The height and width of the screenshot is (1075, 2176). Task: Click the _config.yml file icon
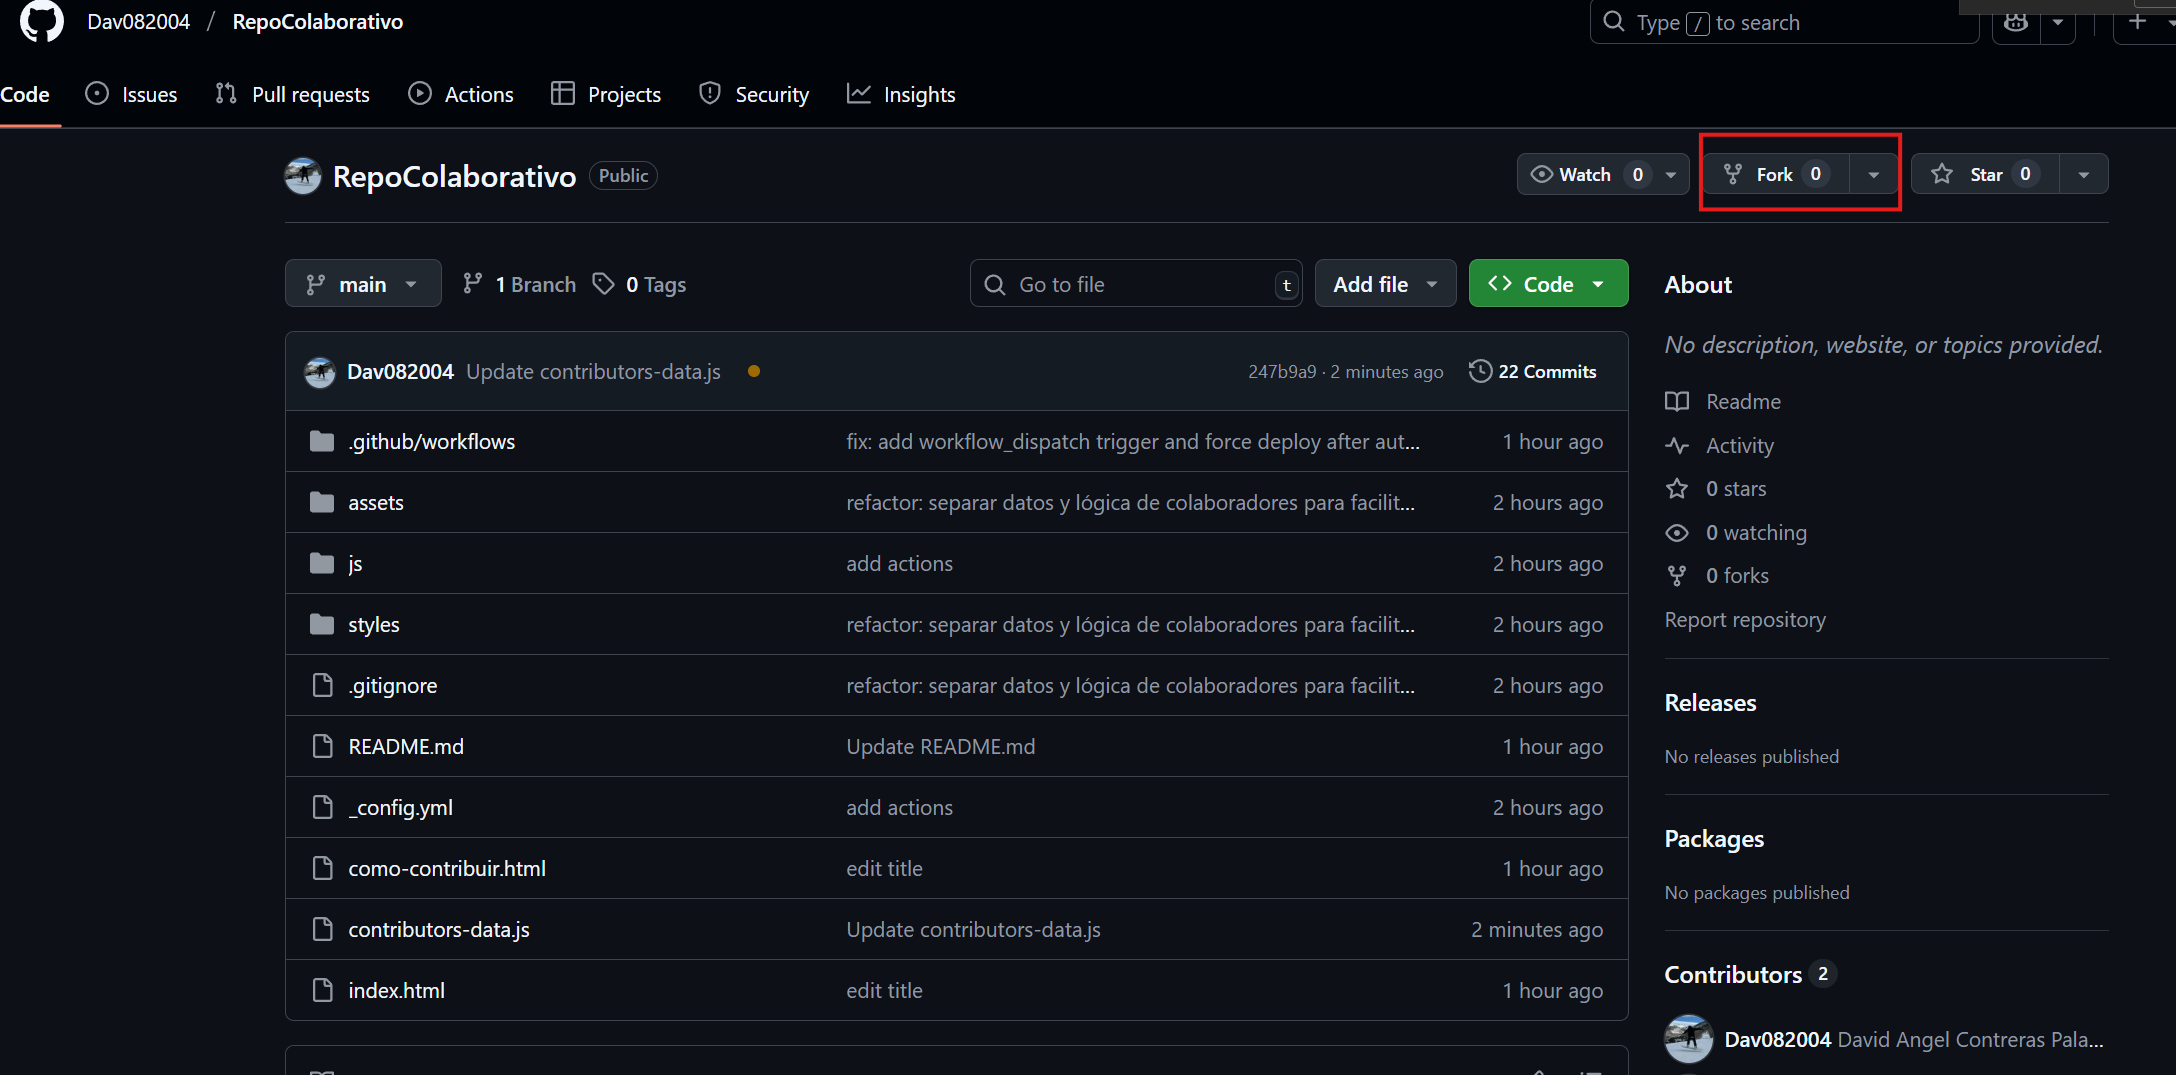[322, 807]
